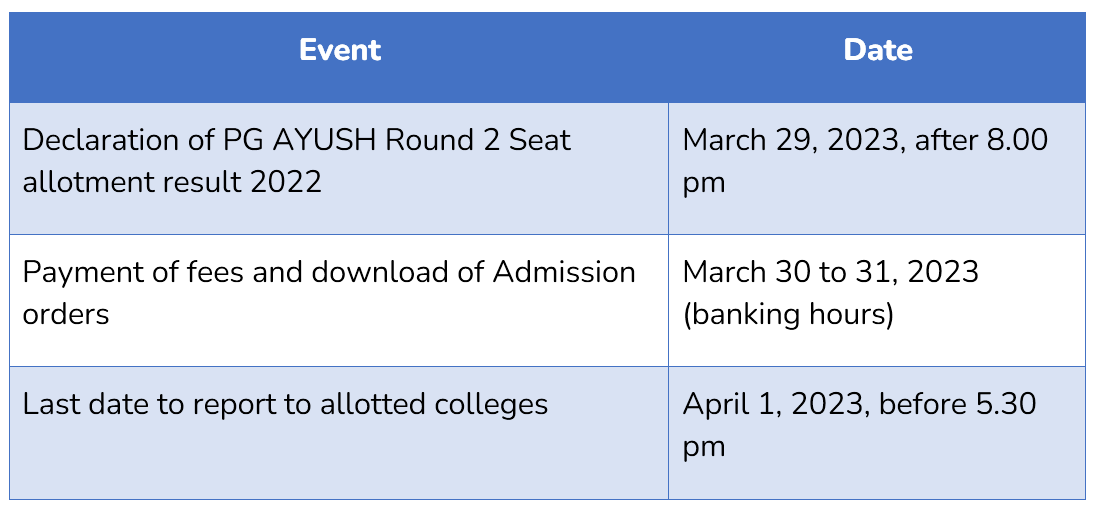Click the April 1, 2023 date cell

click(x=877, y=432)
